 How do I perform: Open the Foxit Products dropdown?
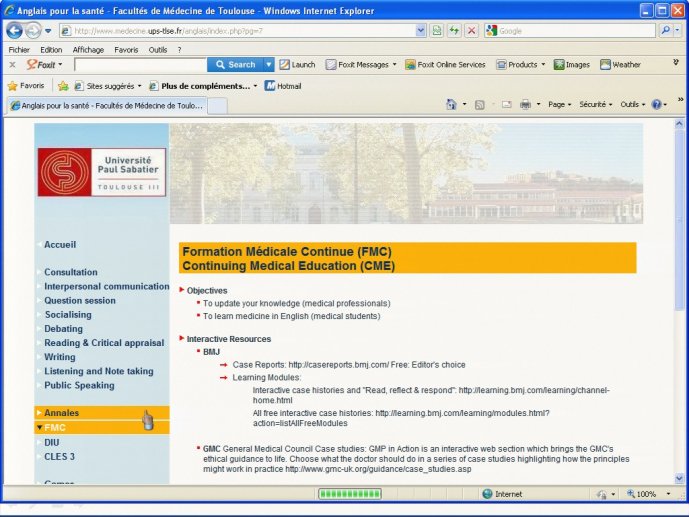point(521,65)
